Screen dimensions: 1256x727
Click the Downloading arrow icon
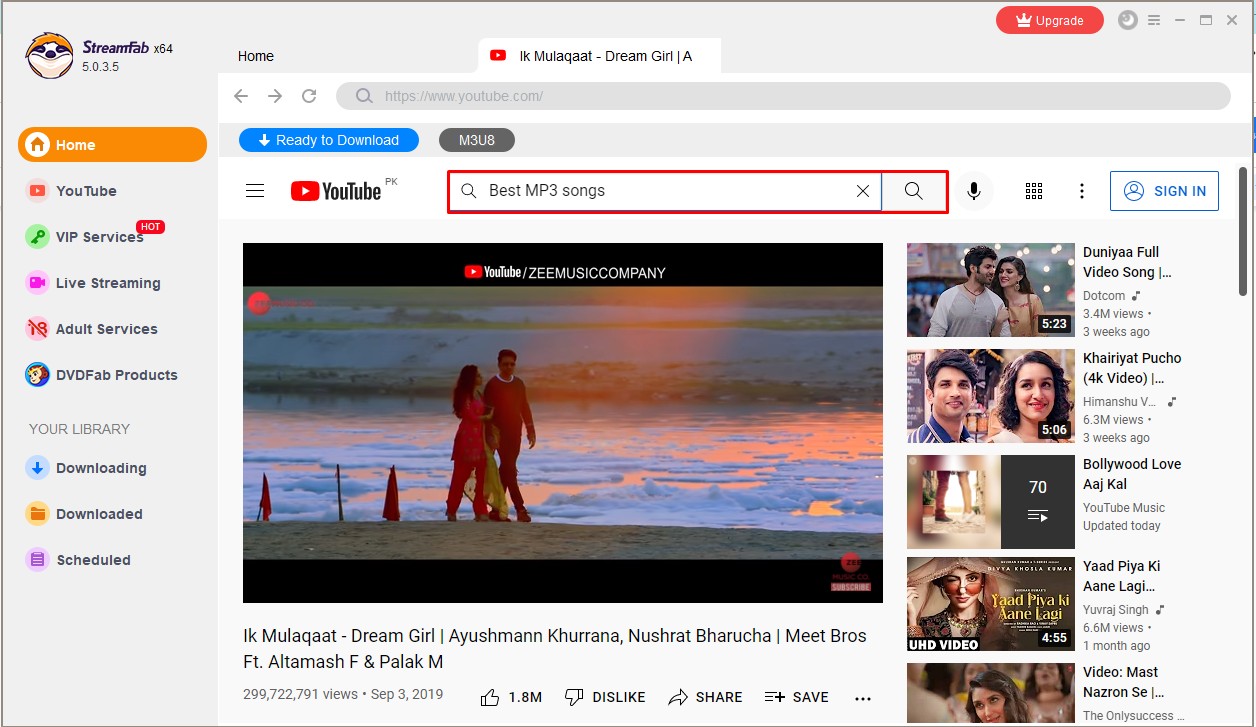tap(38, 468)
